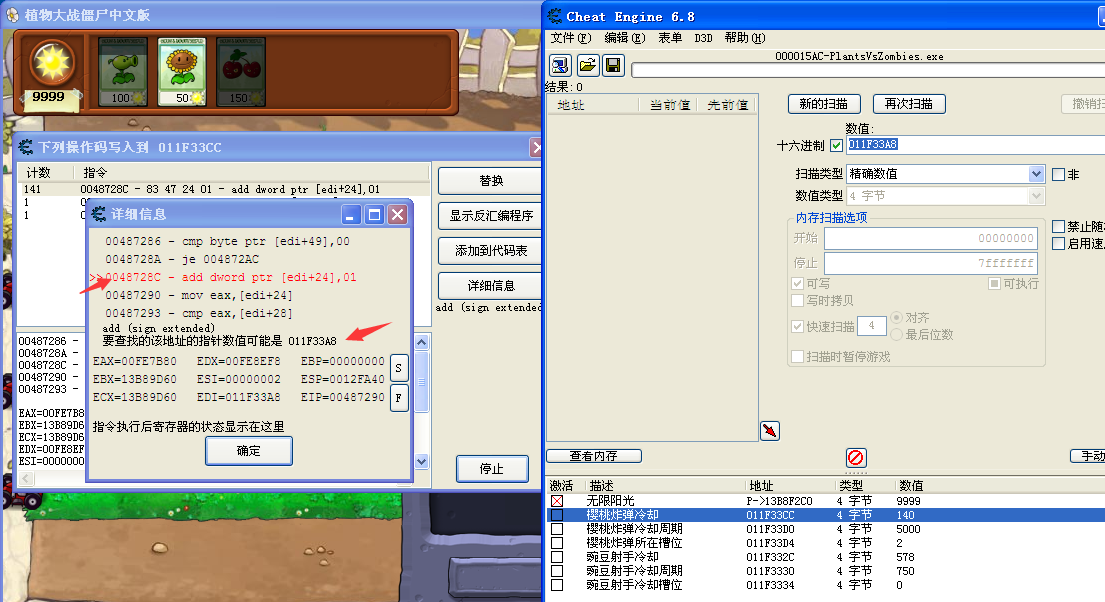Click the 再次扫描 button
The width and height of the screenshot is (1105, 602).
pyautogui.click(x=909, y=104)
